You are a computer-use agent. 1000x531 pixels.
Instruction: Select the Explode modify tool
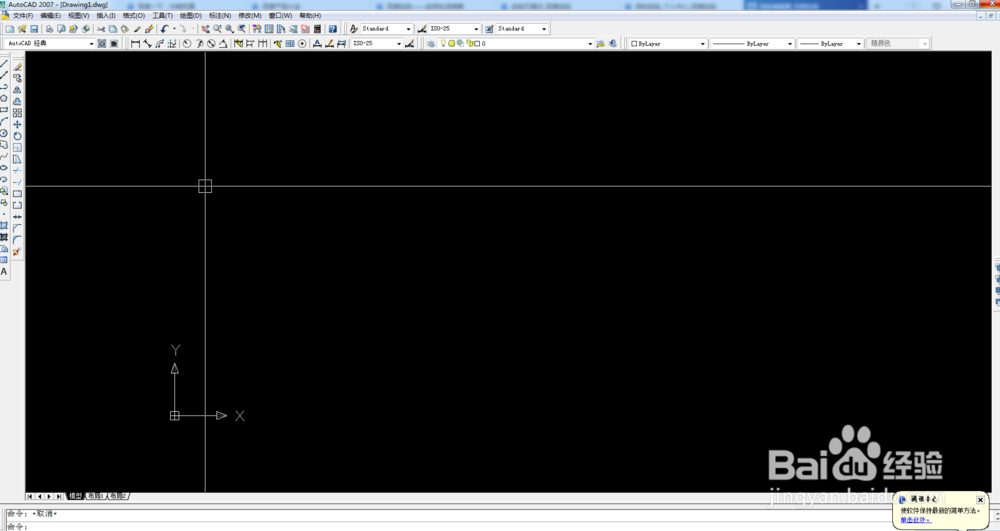[17, 252]
